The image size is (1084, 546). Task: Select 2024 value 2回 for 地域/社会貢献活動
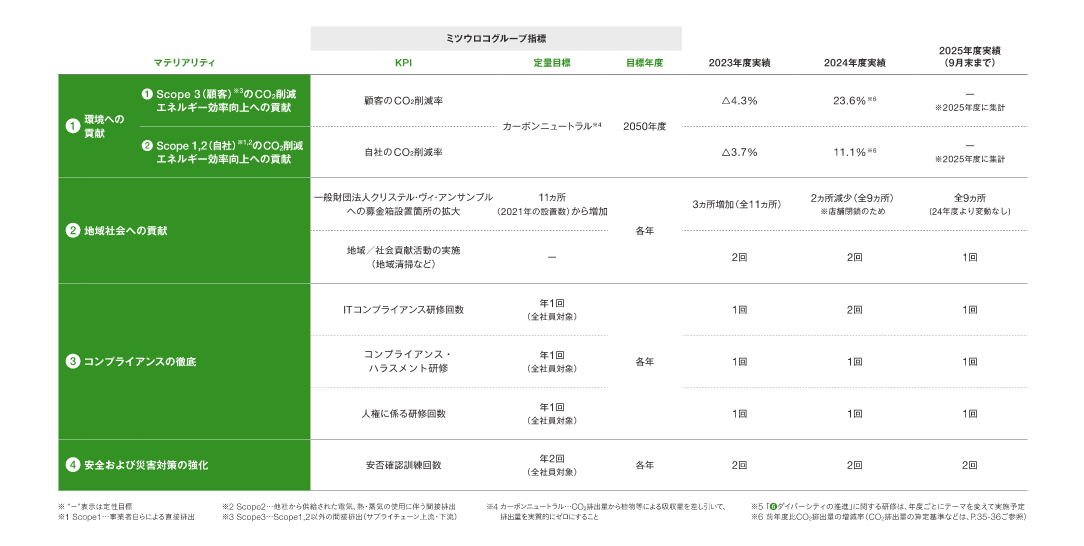[854, 257]
